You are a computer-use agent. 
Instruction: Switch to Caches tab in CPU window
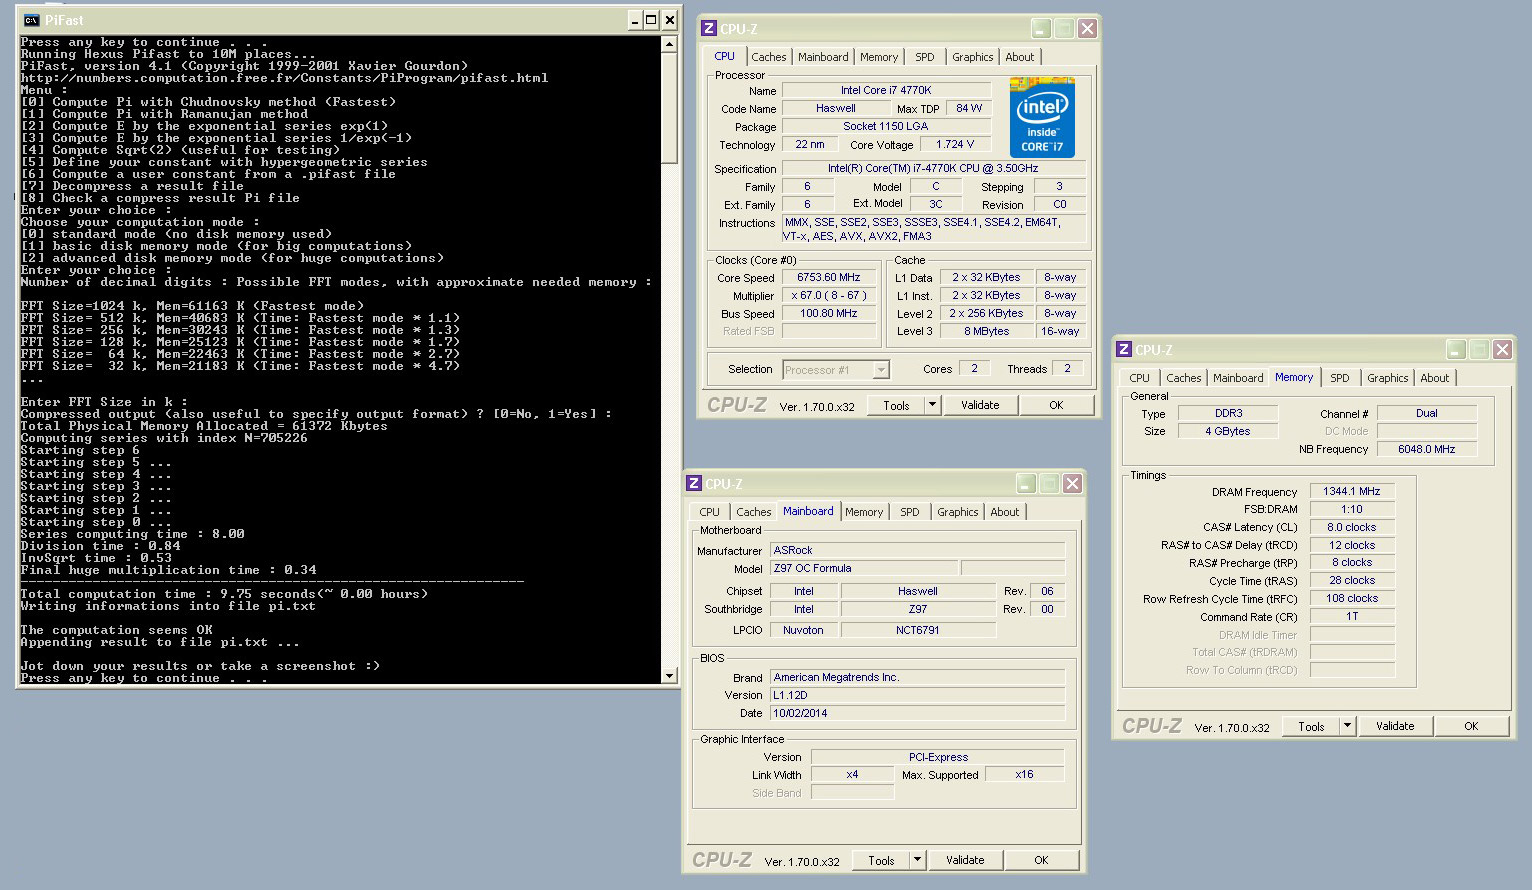(768, 57)
